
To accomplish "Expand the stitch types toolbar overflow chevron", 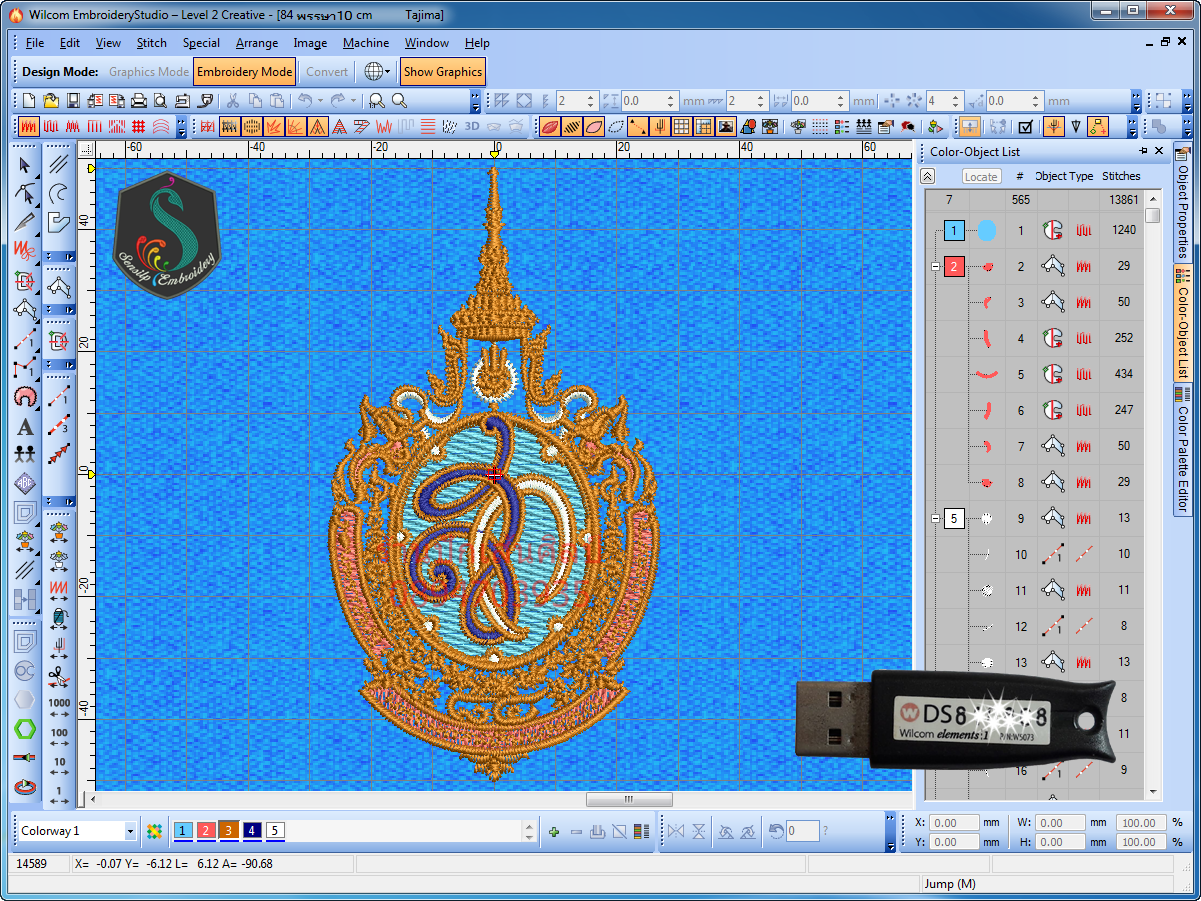I will (x=181, y=127).
